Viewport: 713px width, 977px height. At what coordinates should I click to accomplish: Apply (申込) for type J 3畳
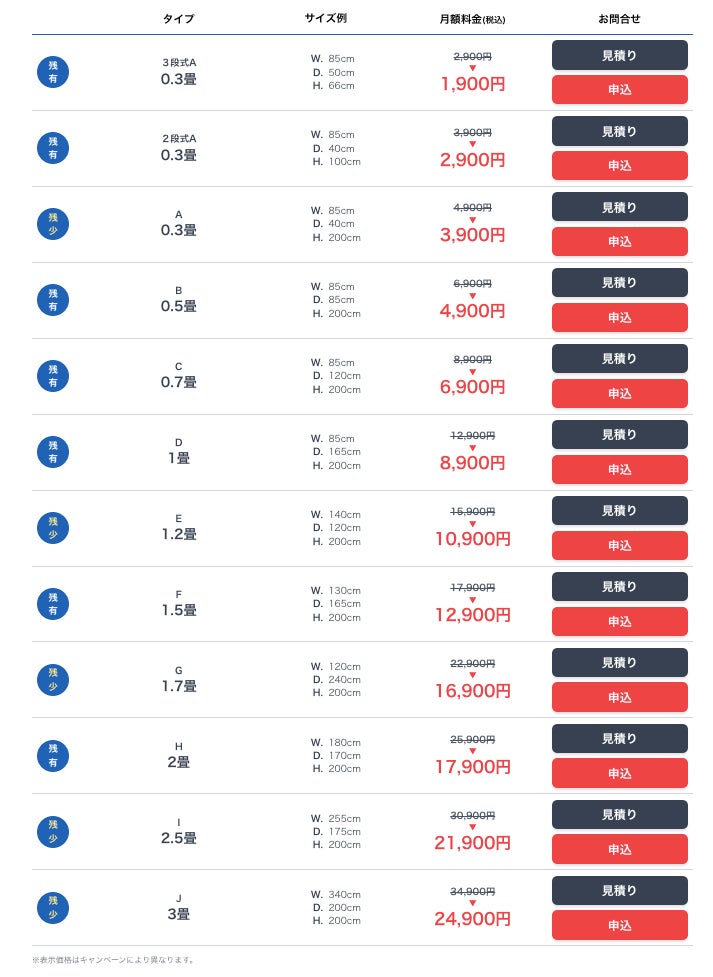(x=619, y=925)
